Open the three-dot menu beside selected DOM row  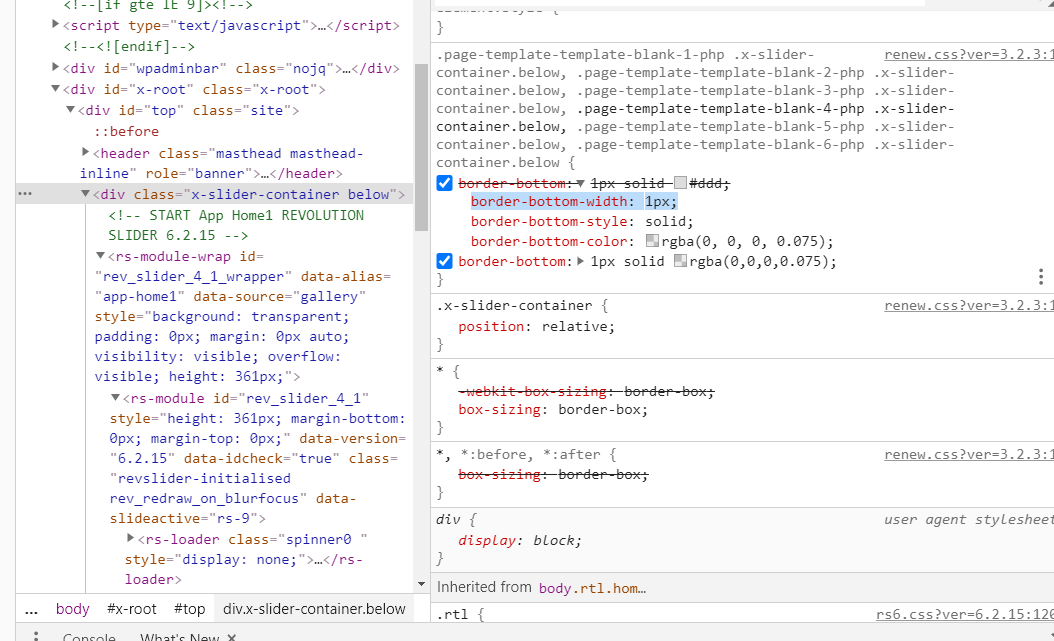tap(25, 194)
